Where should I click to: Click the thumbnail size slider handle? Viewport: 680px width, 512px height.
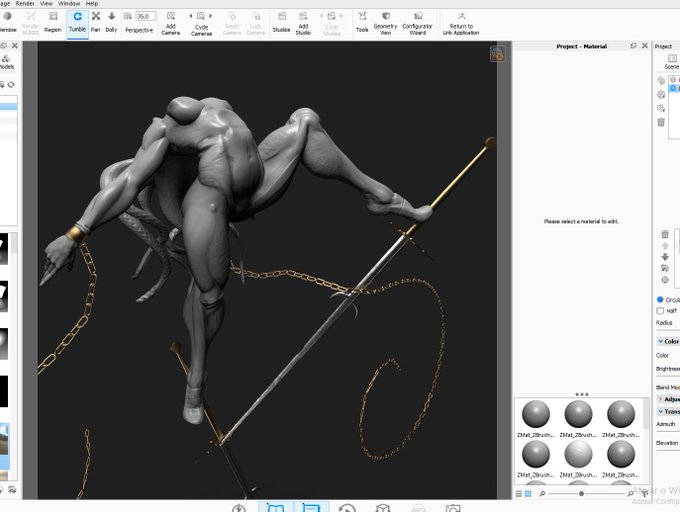[x=581, y=493]
